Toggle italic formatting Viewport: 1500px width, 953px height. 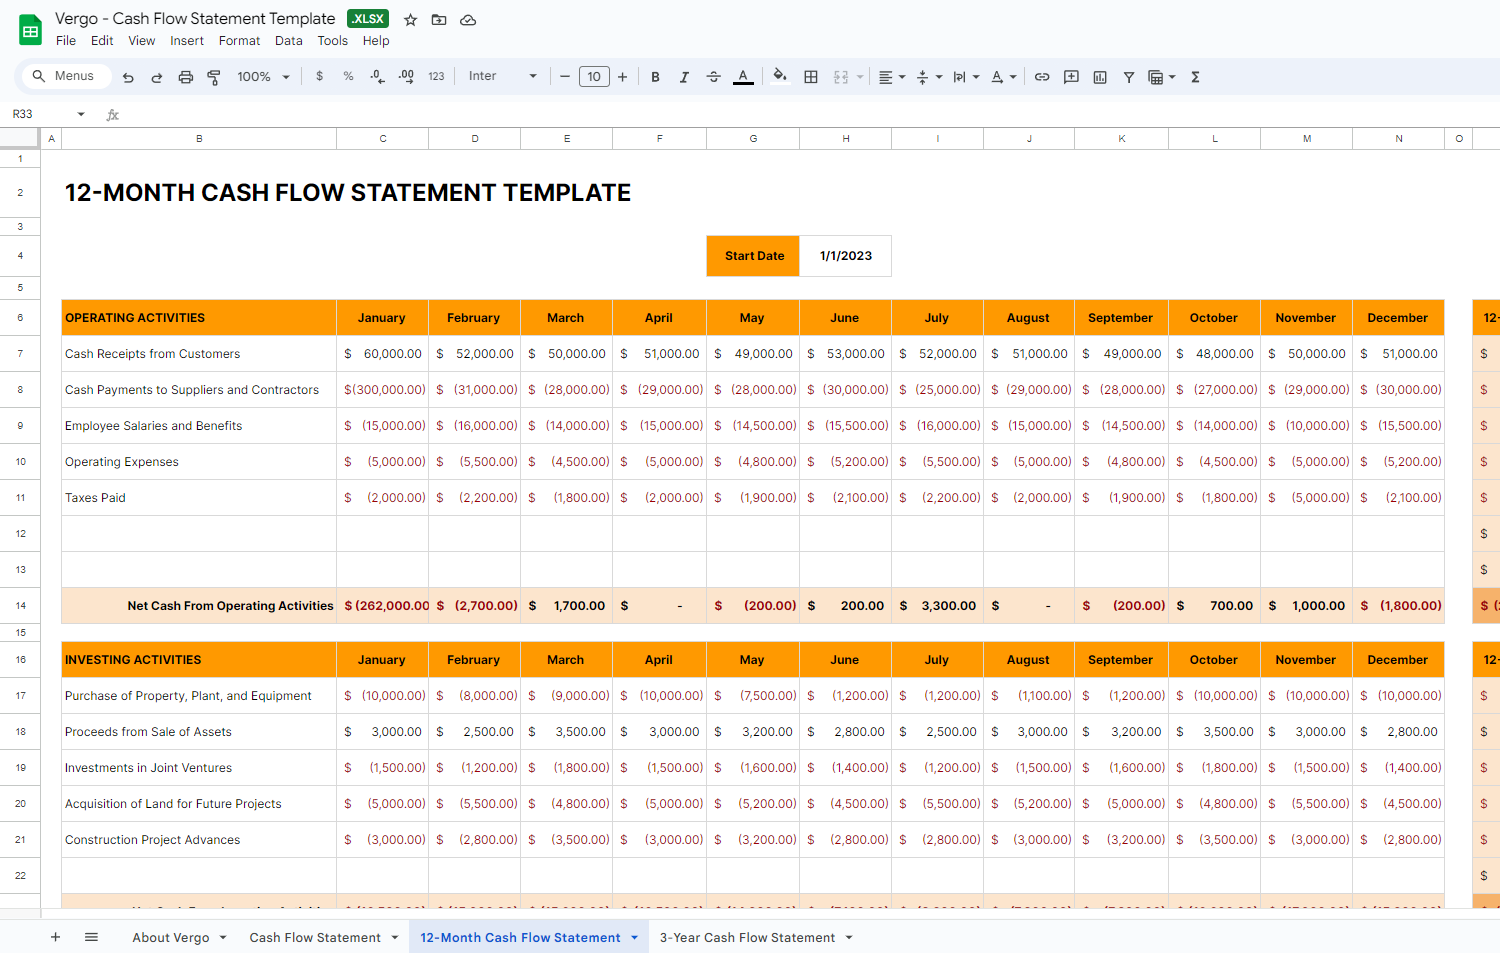(x=684, y=76)
